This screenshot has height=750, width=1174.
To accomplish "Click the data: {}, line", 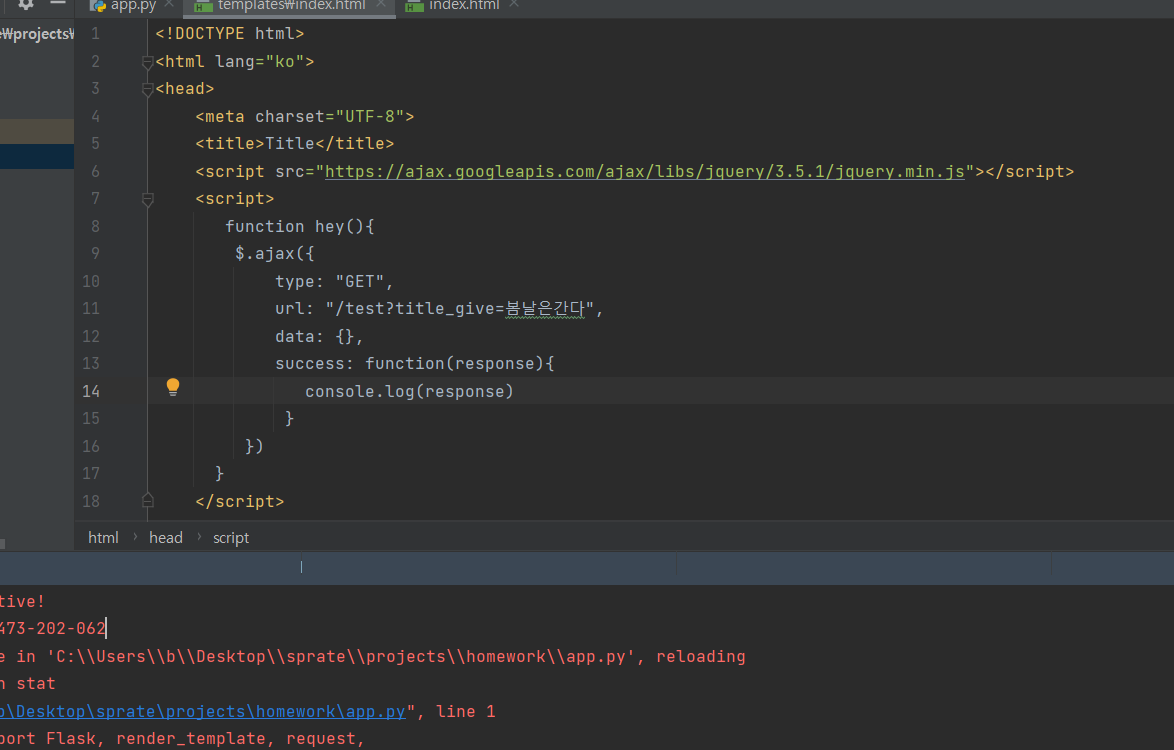I will point(319,336).
